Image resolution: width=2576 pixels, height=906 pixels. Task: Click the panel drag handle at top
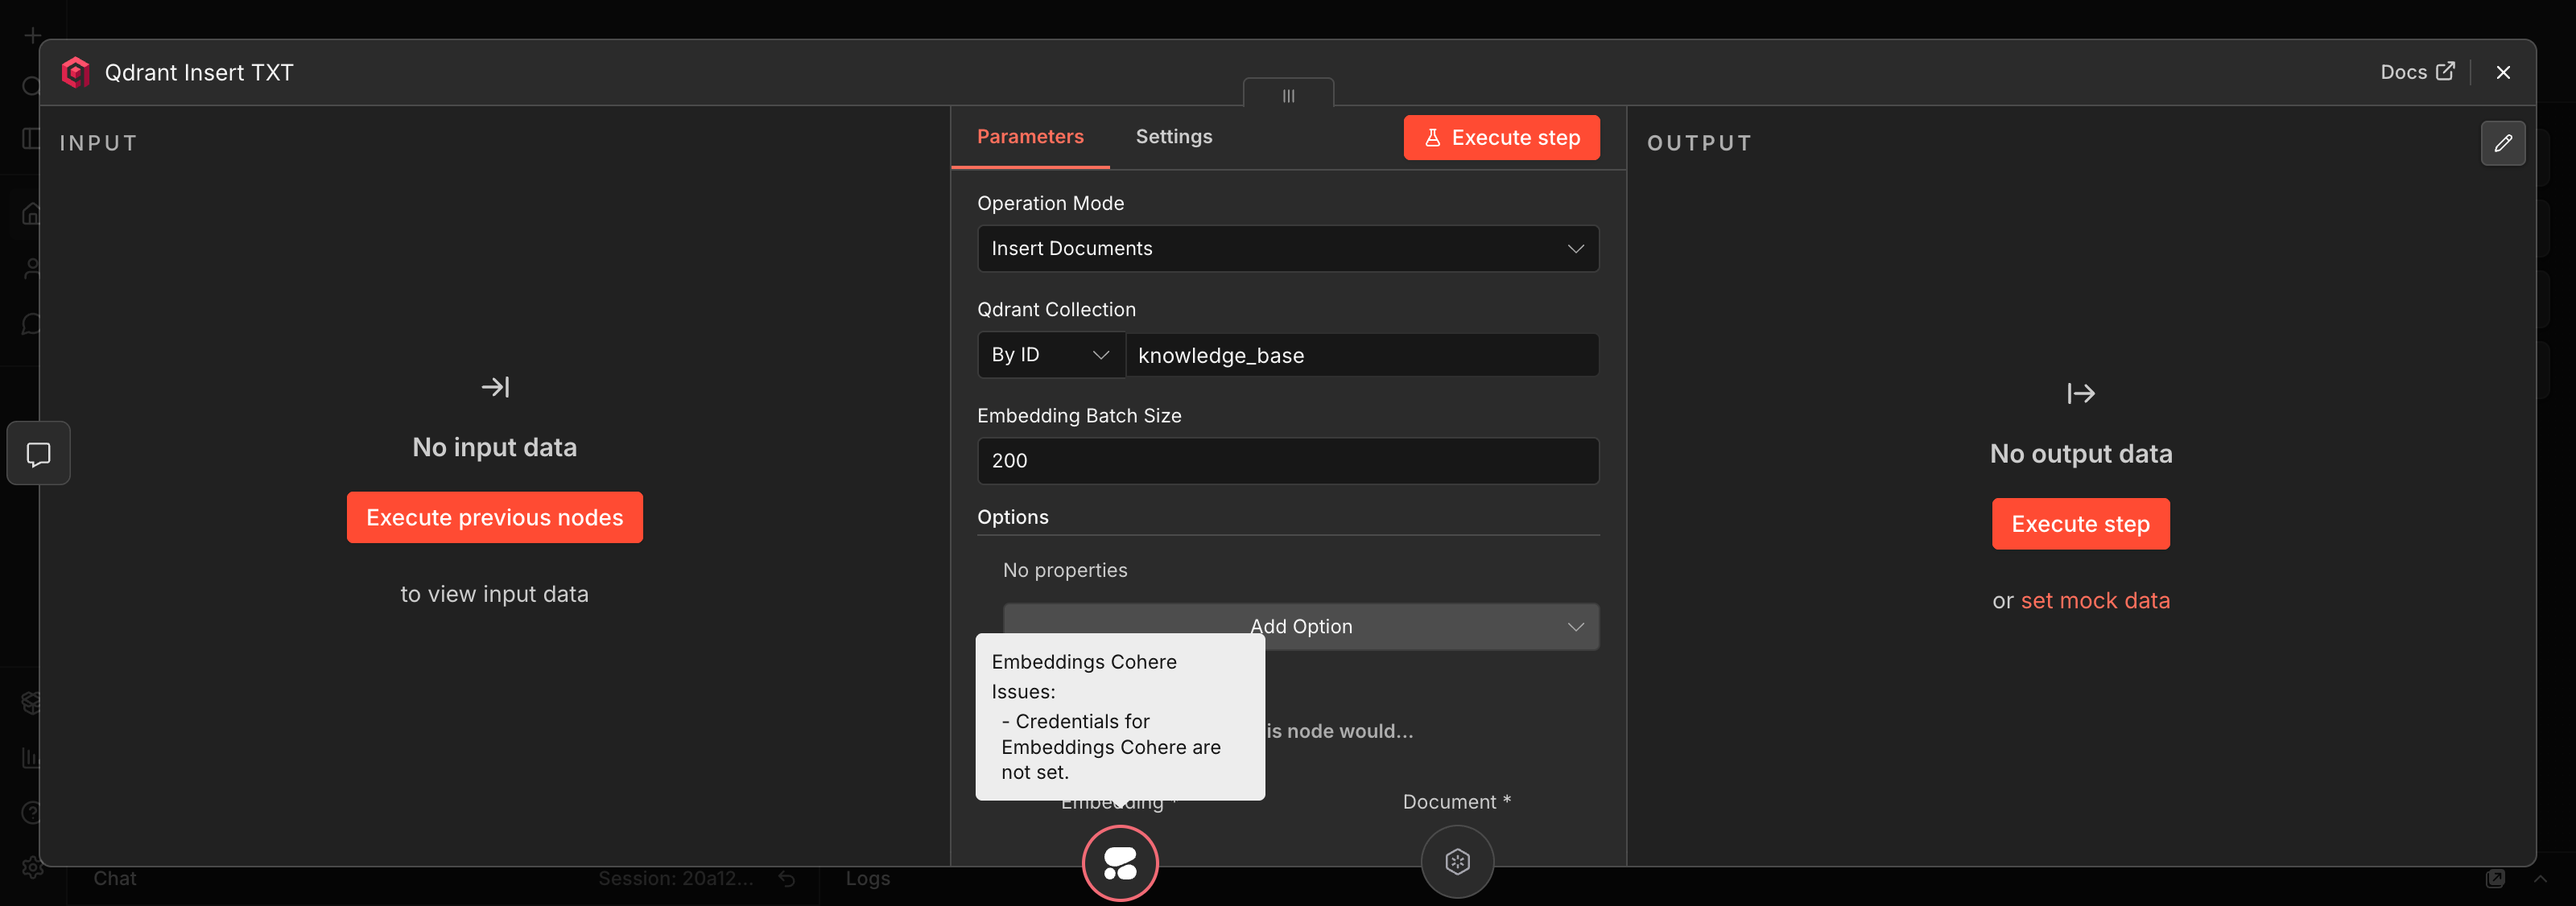(x=1288, y=95)
